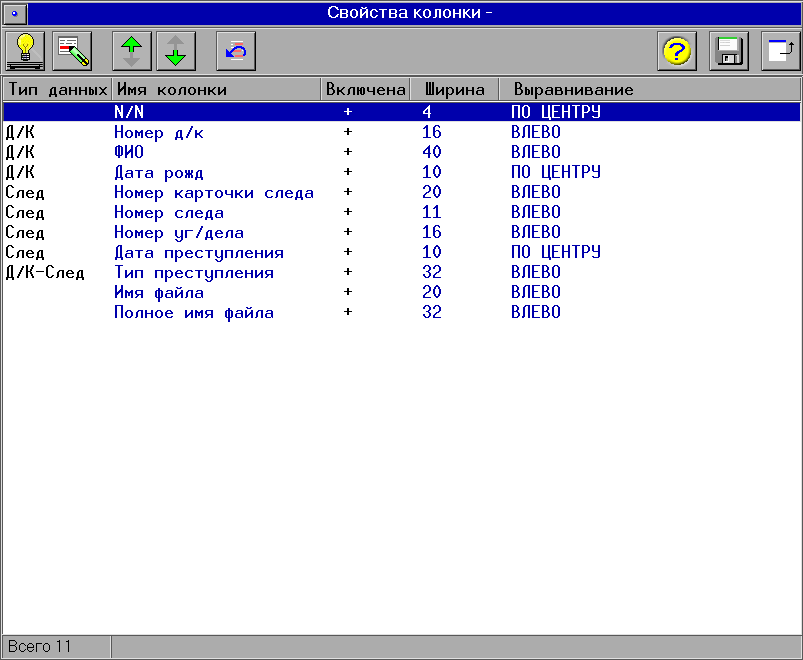Click ВЛЕВО for Полное имя файла
Viewport: 803px width, 660px height.
click(x=536, y=311)
